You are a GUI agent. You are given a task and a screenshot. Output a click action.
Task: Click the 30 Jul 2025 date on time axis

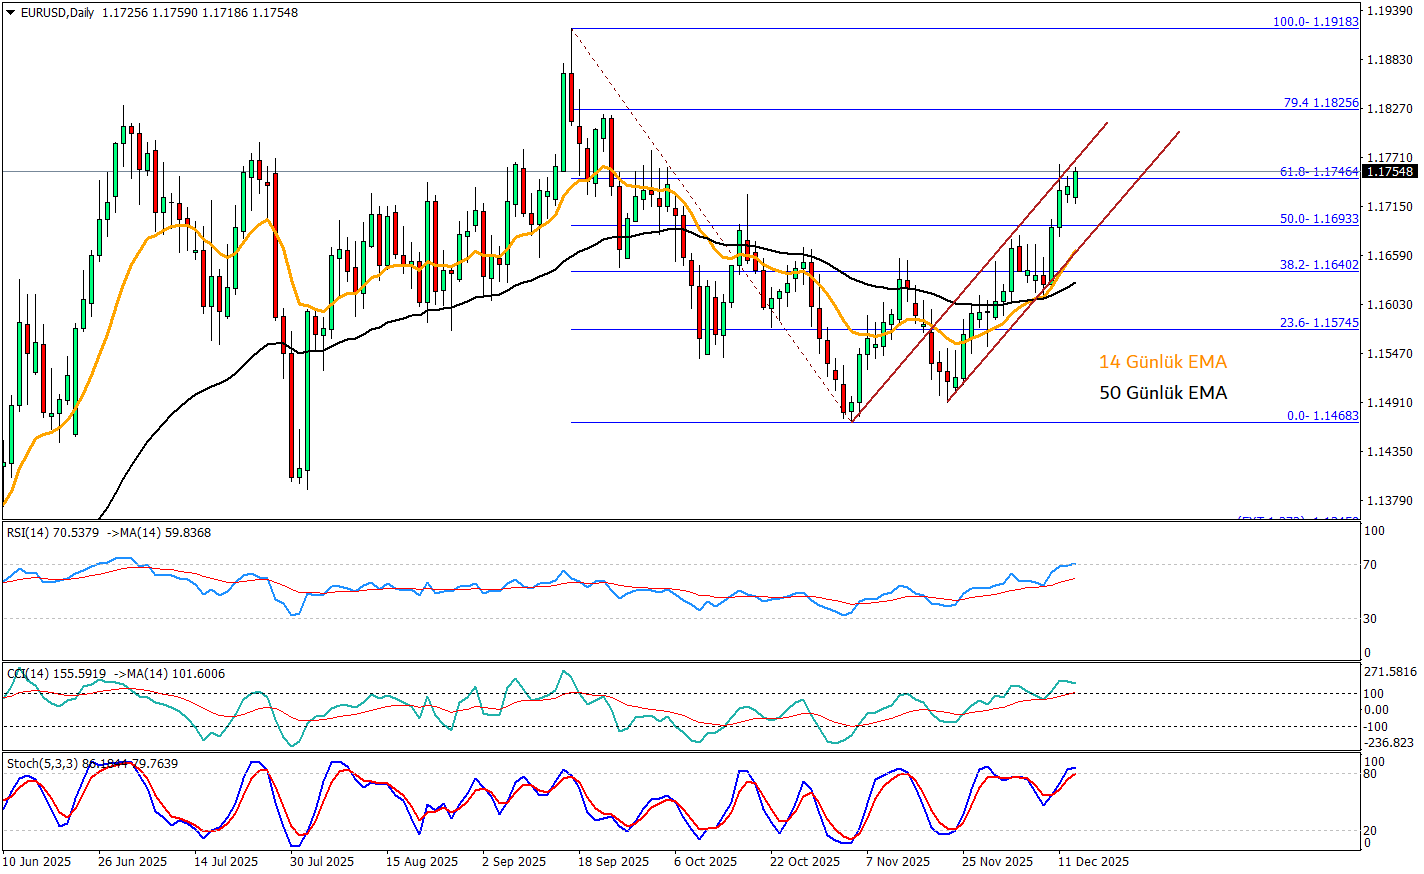(x=322, y=861)
